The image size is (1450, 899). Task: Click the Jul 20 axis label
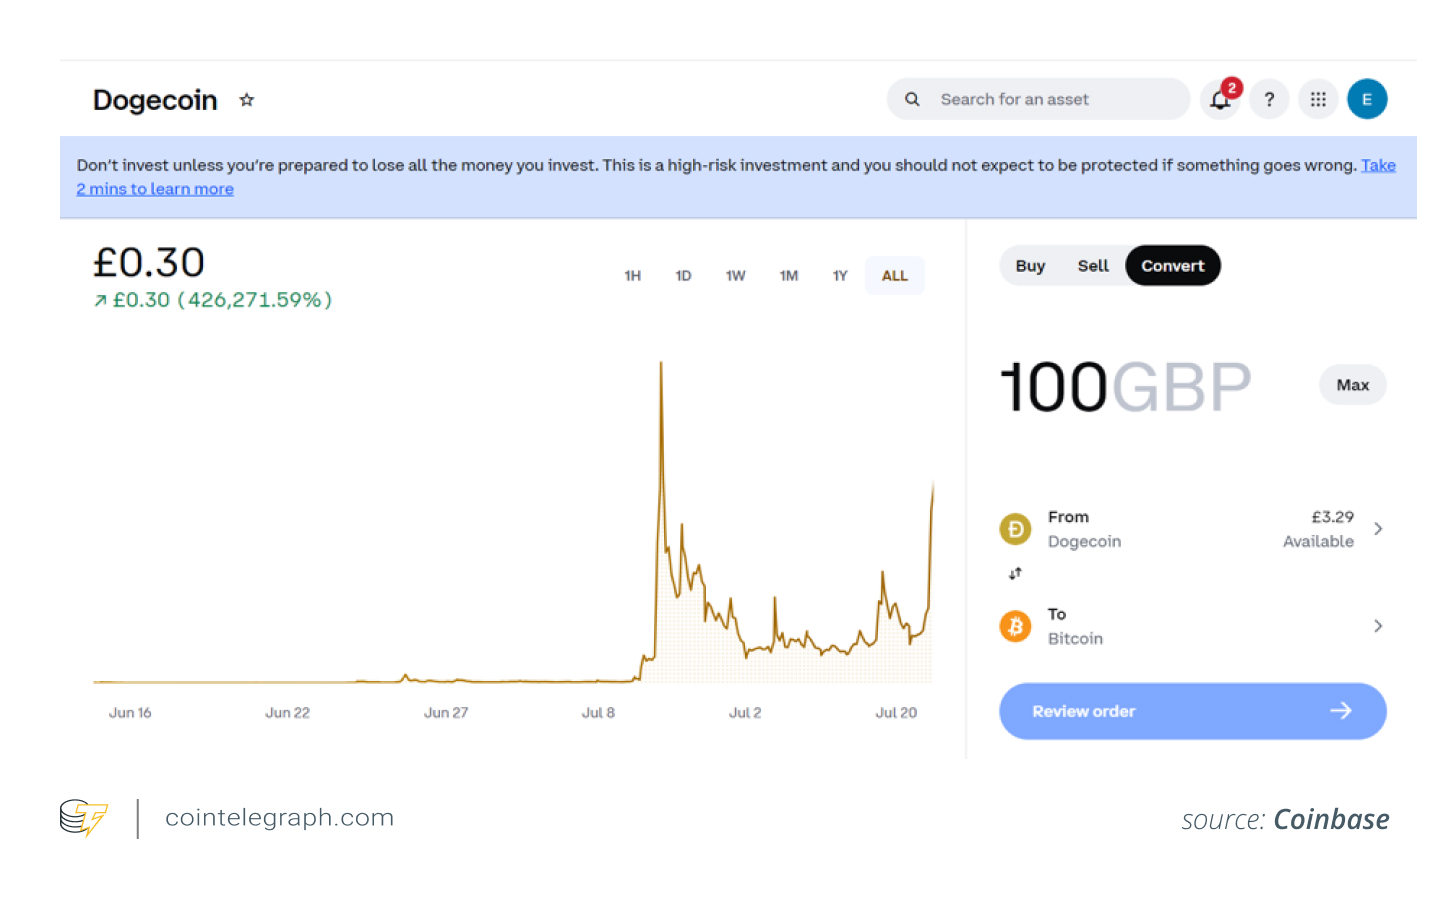click(896, 713)
